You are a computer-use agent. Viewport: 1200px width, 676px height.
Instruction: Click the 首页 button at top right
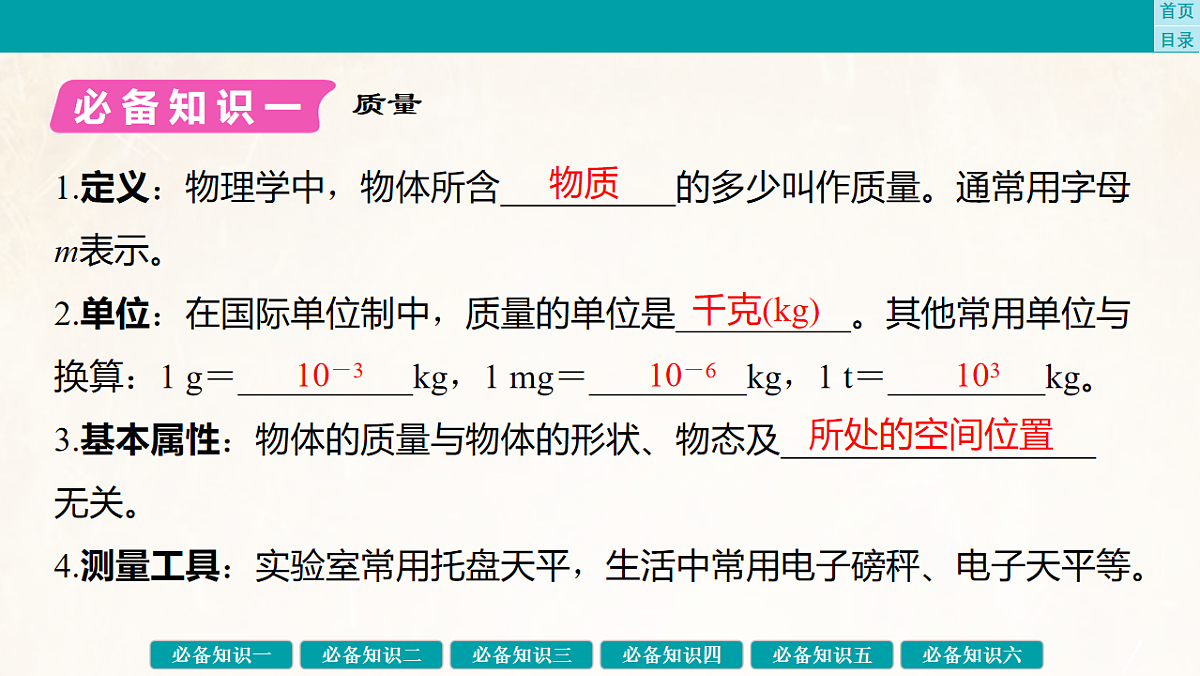pyautogui.click(x=1177, y=12)
